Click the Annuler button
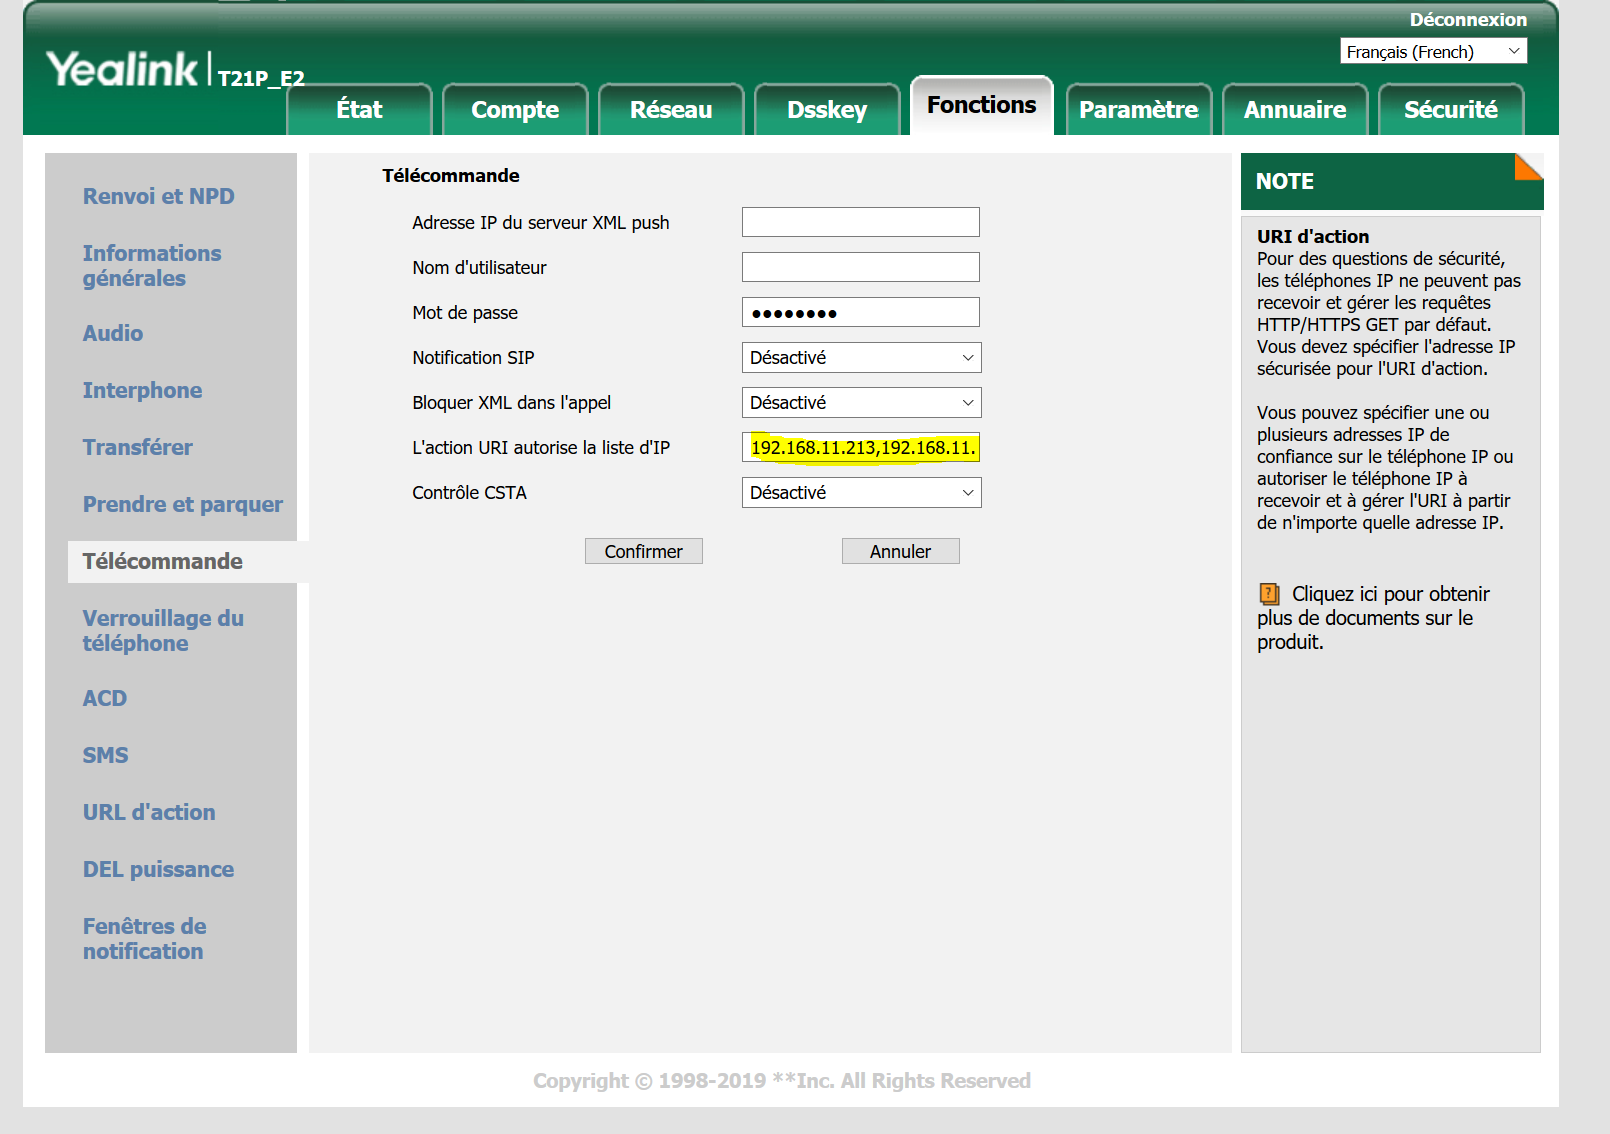The height and width of the screenshot is (1134, 1610). coord(900,552)
